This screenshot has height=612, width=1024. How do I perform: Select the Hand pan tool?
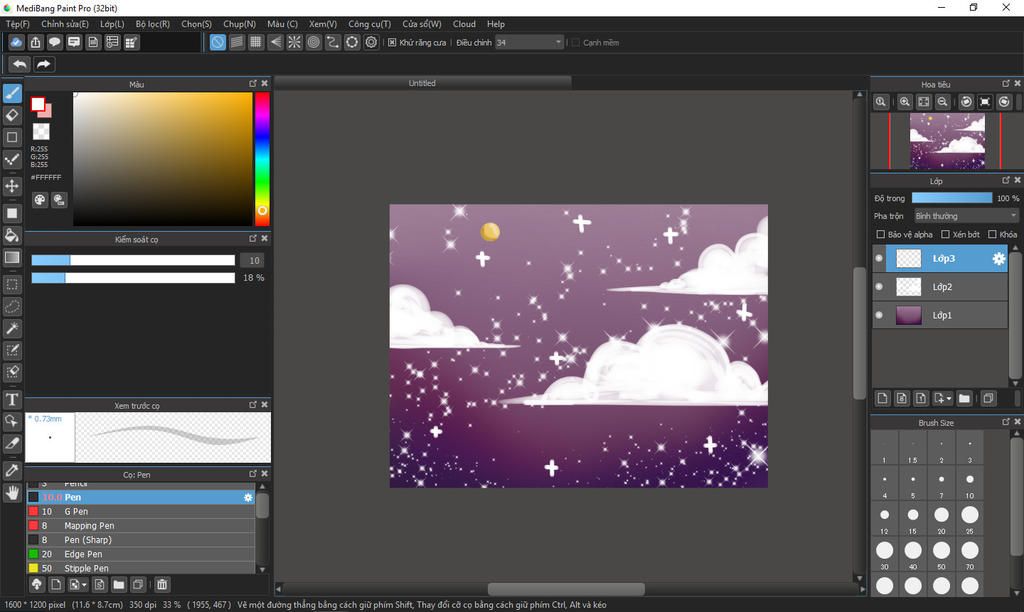pyautogui.click(x=12, y=492)
